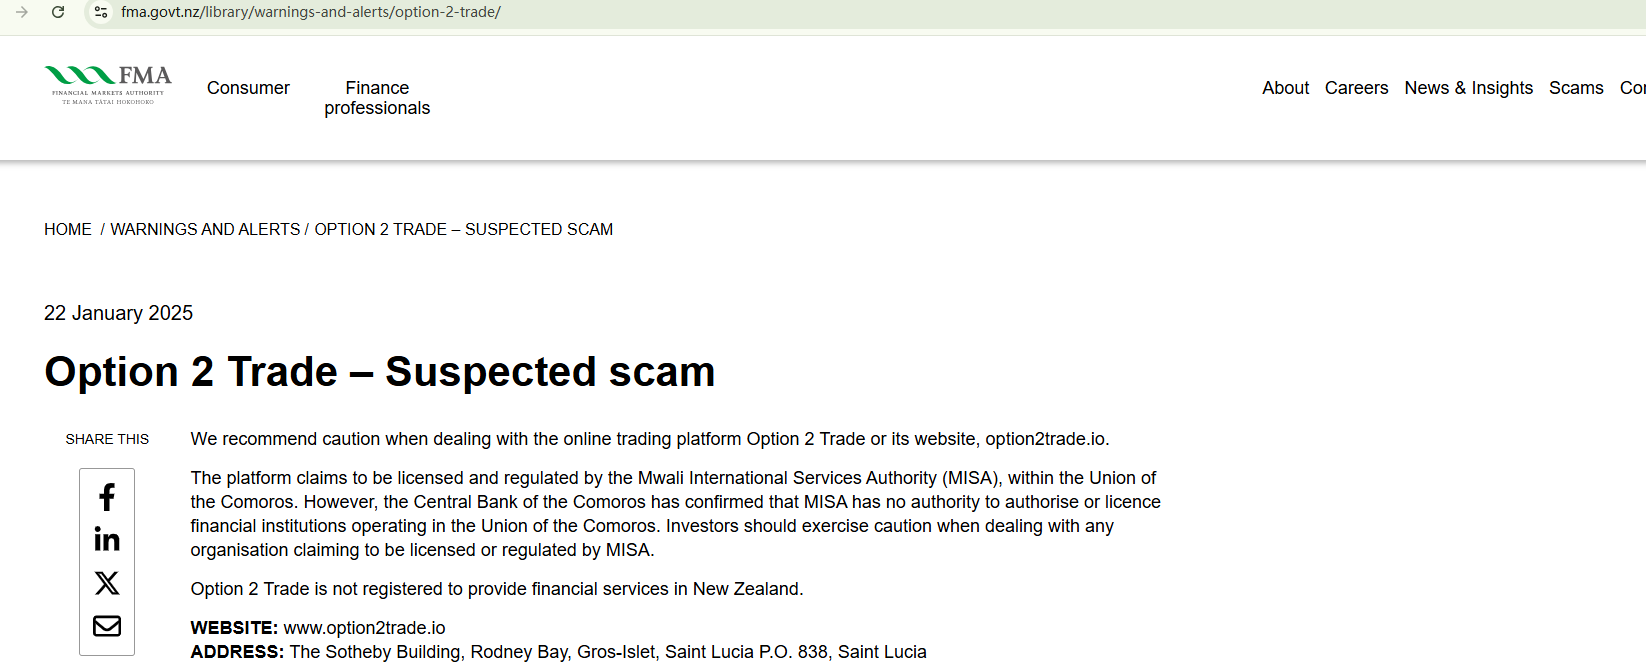This screenshot has height=668, width=1646.
Task: Go to WARNINGS AND ALERTS breadcrumb
Action: [x=205, y=229]
